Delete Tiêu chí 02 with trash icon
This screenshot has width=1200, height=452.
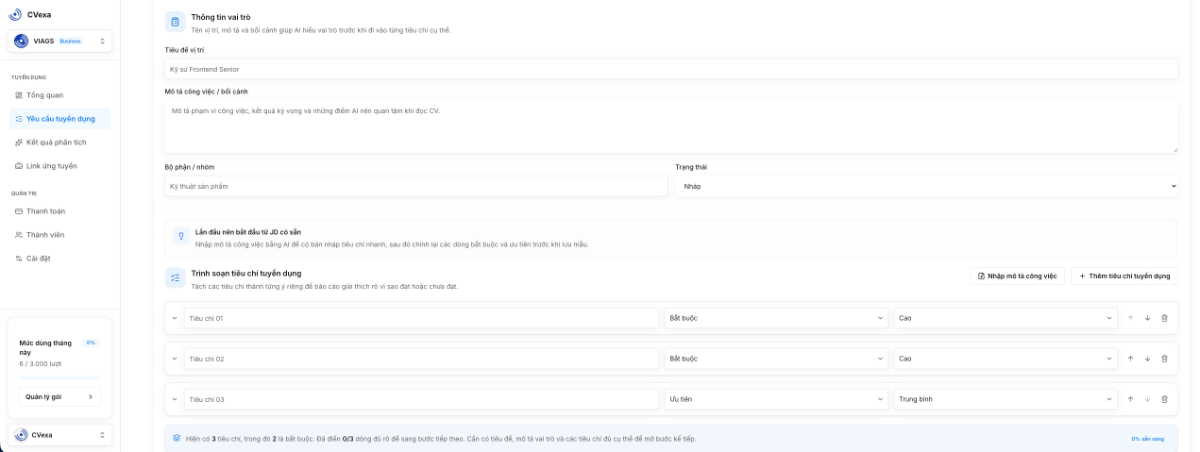(1165, 358)
